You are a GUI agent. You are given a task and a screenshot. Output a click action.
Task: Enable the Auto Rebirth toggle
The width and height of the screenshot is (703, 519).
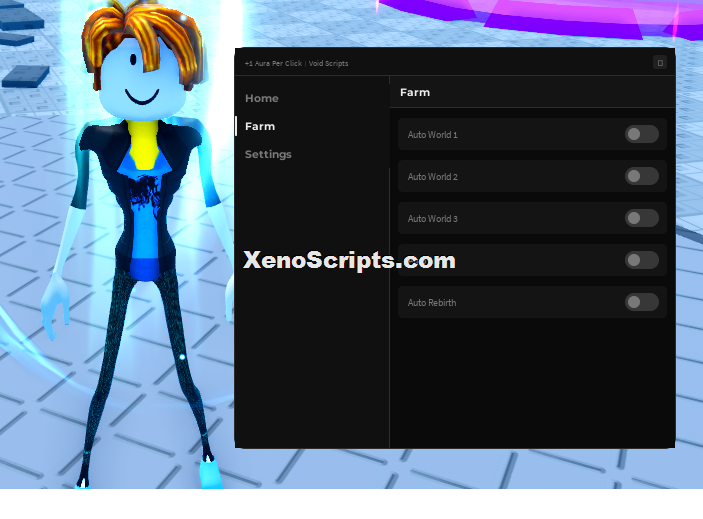pyautogui.click(x=642, y=302)
